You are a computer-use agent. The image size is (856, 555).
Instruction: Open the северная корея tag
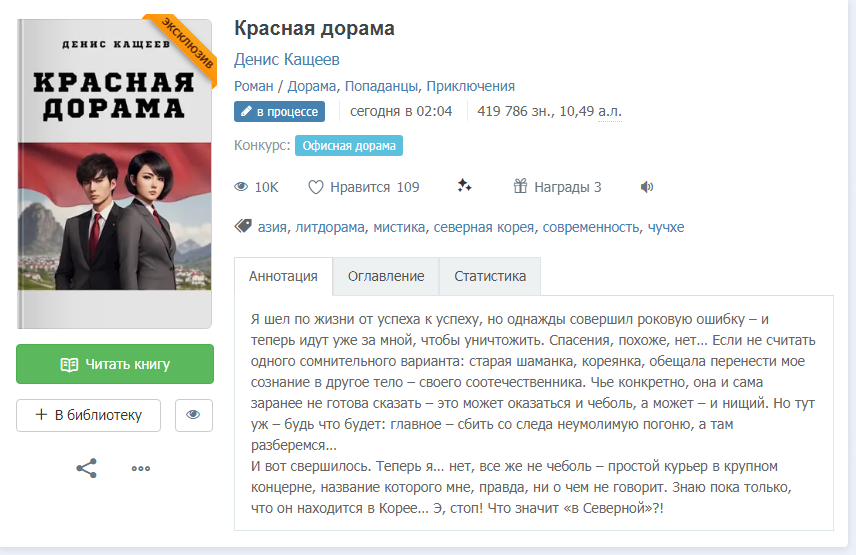click(484, 227)
